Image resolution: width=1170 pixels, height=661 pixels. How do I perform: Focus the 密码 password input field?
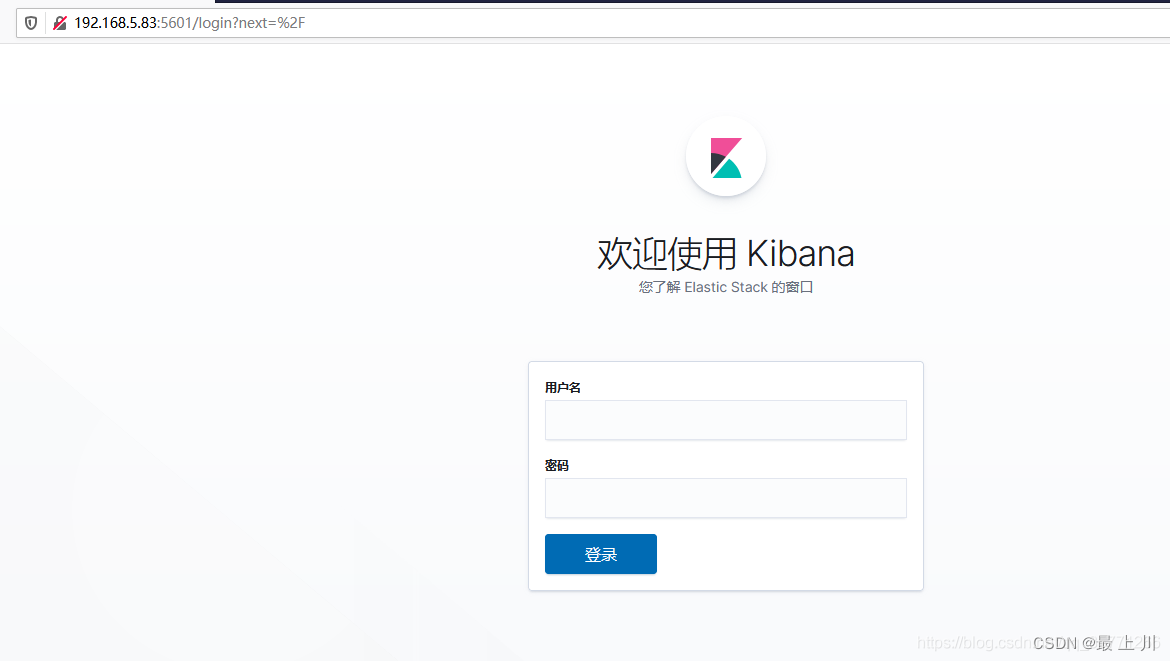pos(725,498)
